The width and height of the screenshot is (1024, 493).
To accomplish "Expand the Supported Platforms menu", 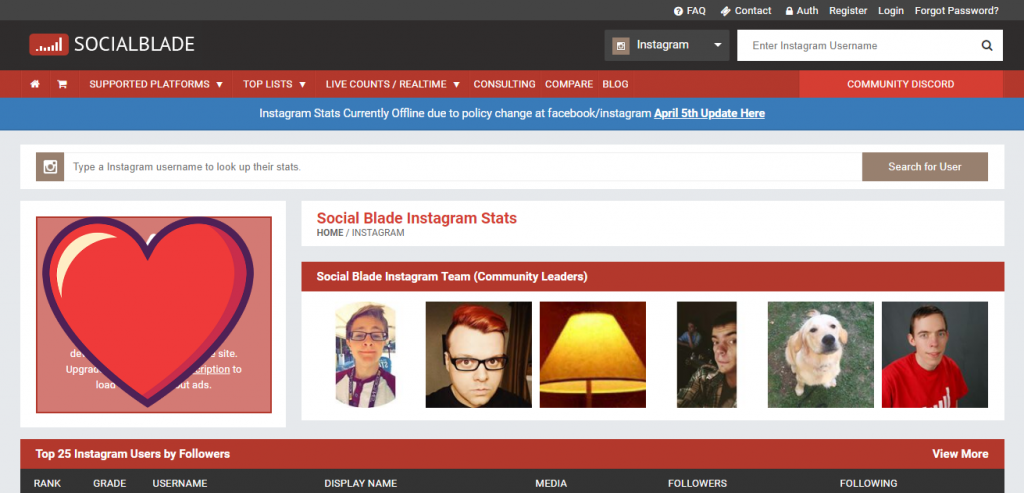I will click(156, 84).
